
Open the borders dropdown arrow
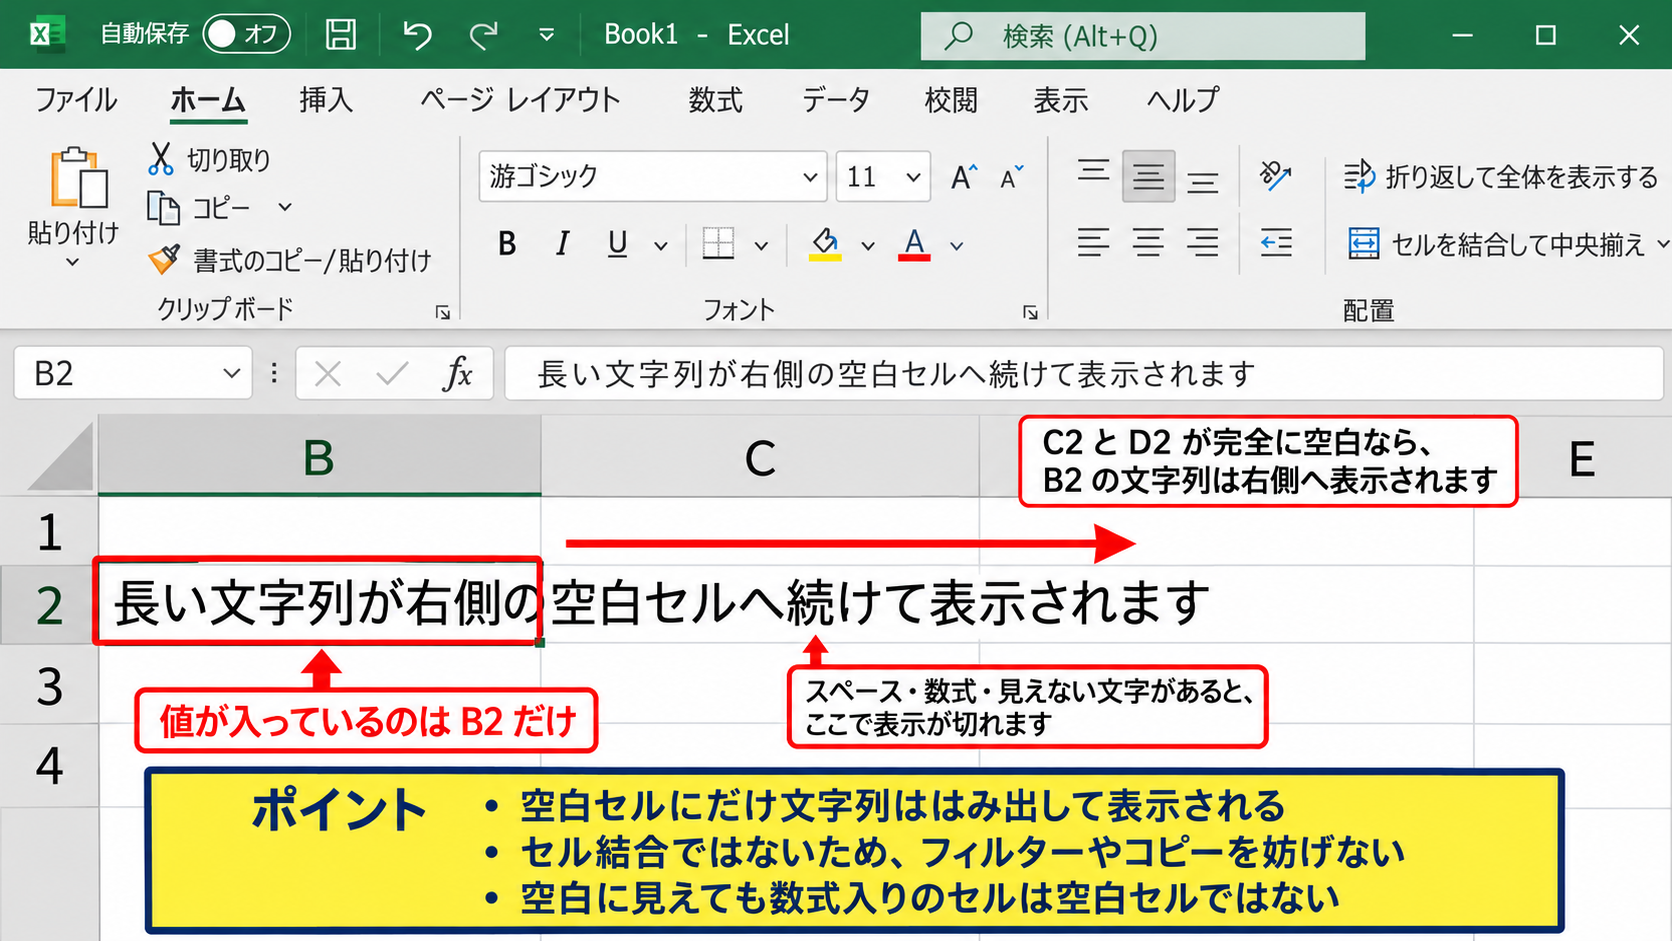pyautogui.click(x=761, y=245)
